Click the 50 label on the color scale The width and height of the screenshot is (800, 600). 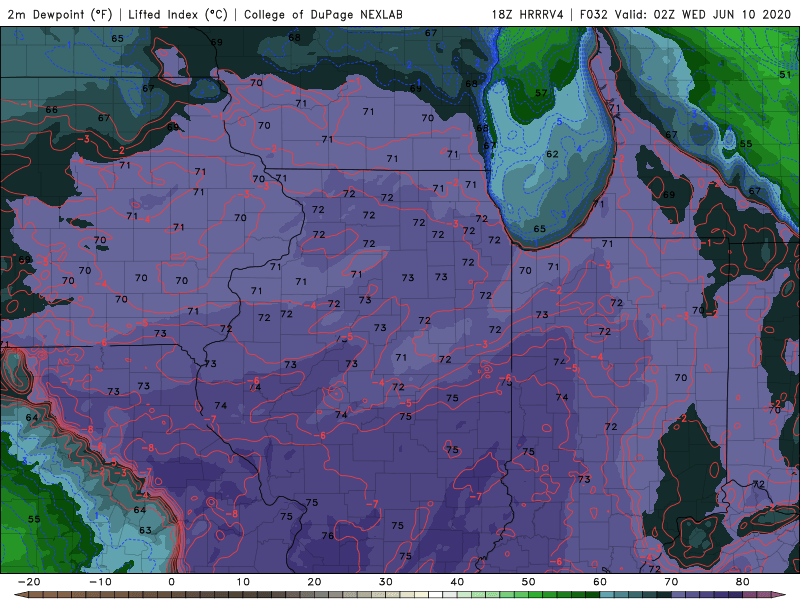[529, 582]
